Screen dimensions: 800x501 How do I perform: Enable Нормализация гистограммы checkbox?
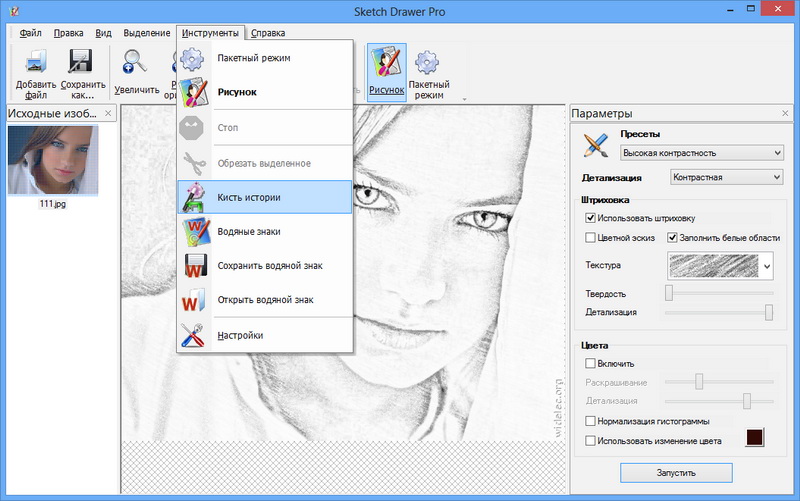[x=590, y=421]
